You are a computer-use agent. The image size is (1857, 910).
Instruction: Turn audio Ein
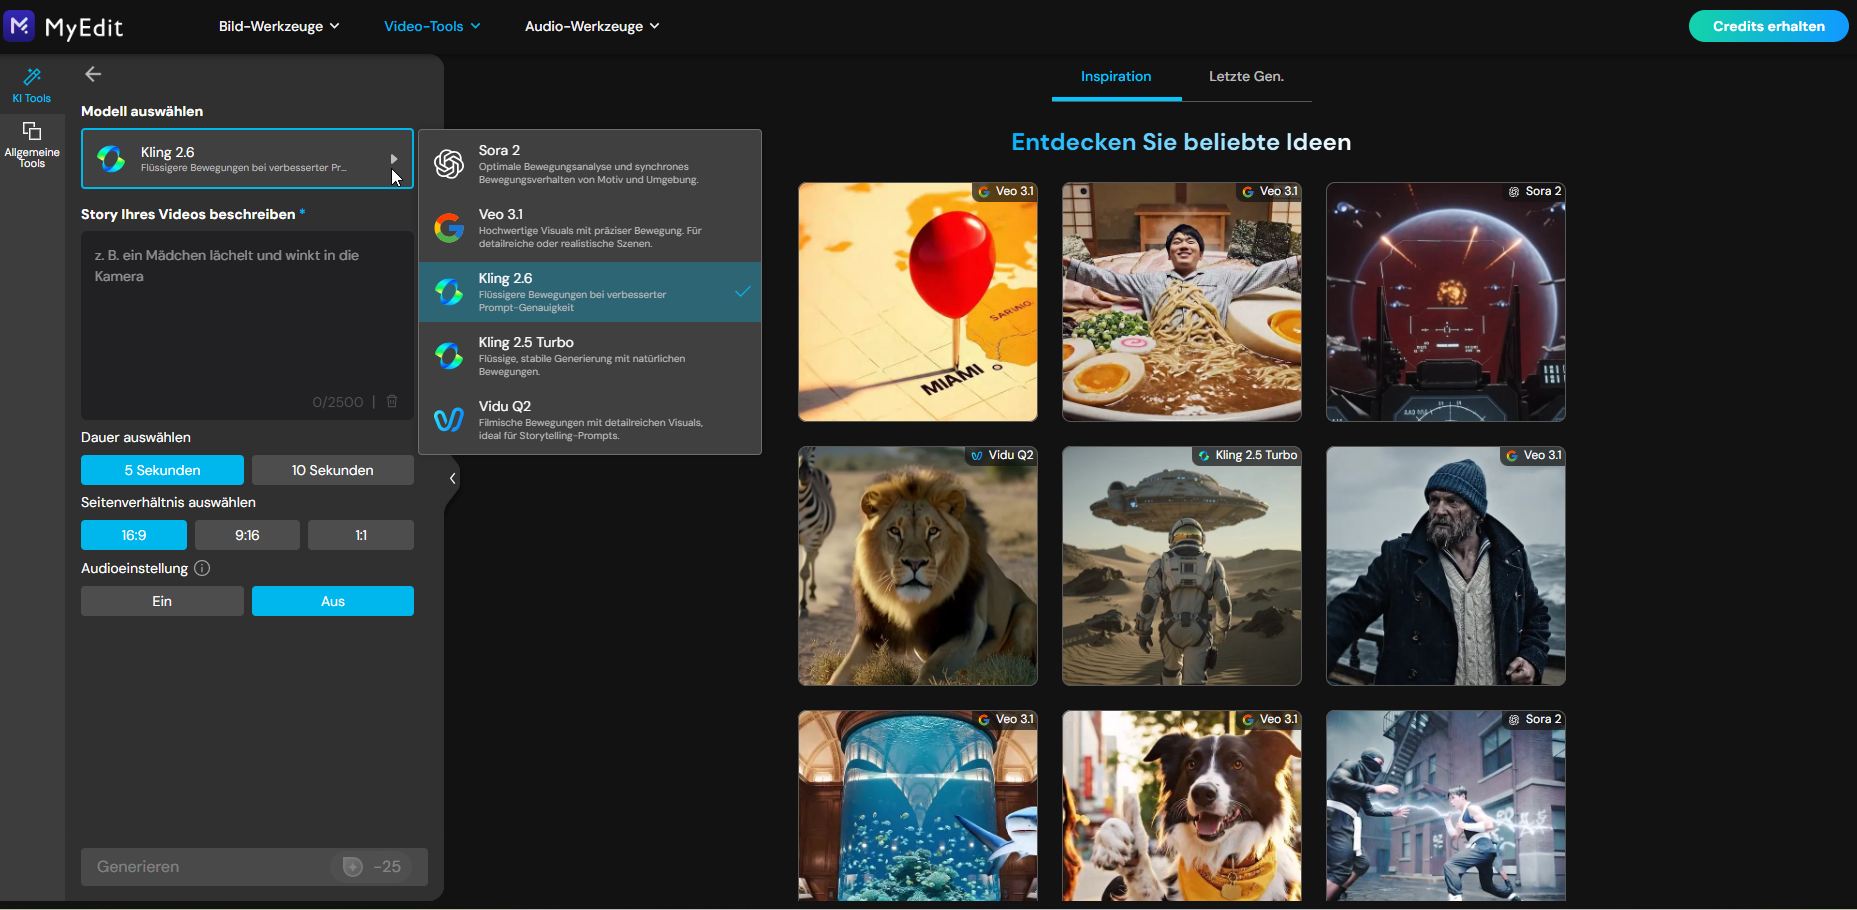click(x=162, y=601)
